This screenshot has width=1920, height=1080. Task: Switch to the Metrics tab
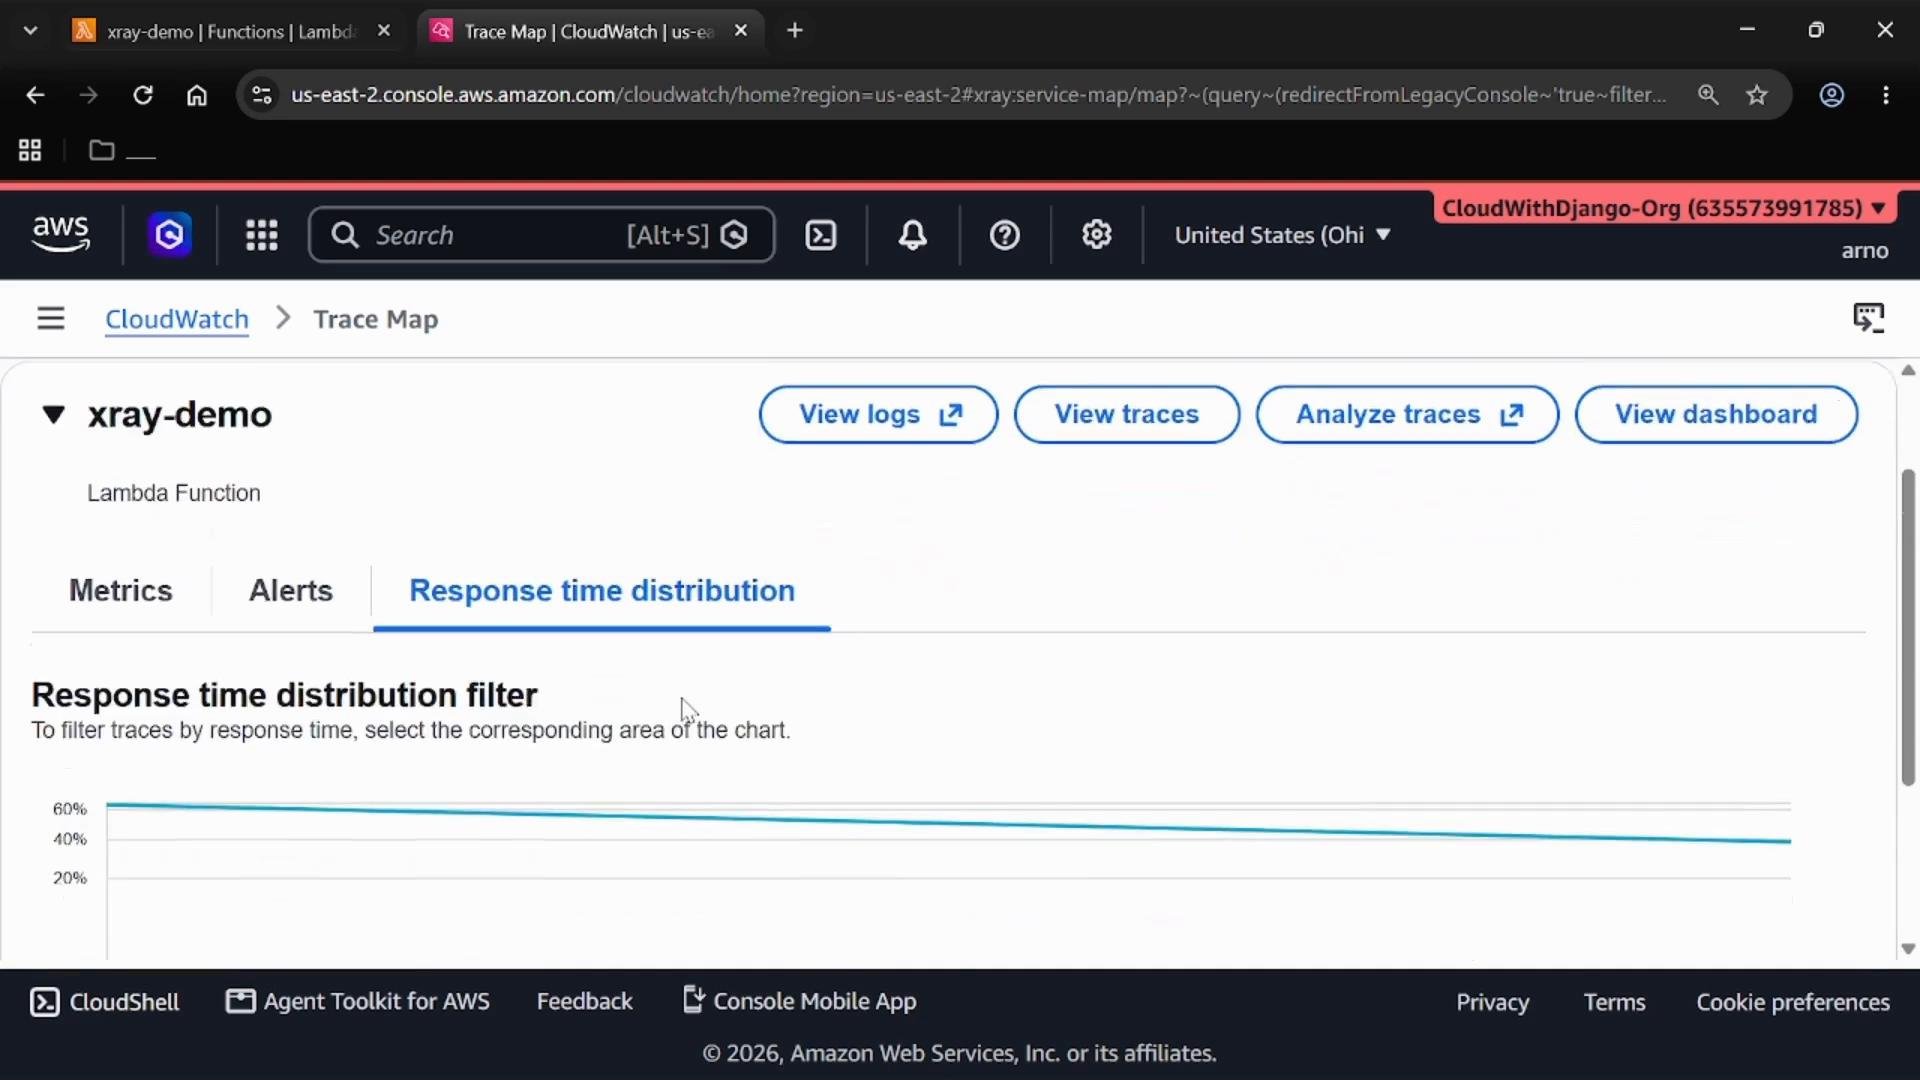click(x=121, y=591)
